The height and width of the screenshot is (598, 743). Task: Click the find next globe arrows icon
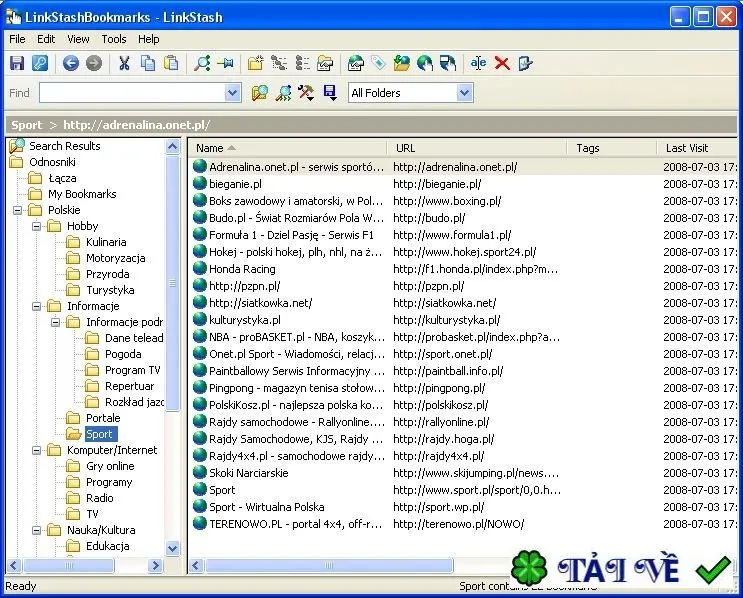(x=283, y=93)
